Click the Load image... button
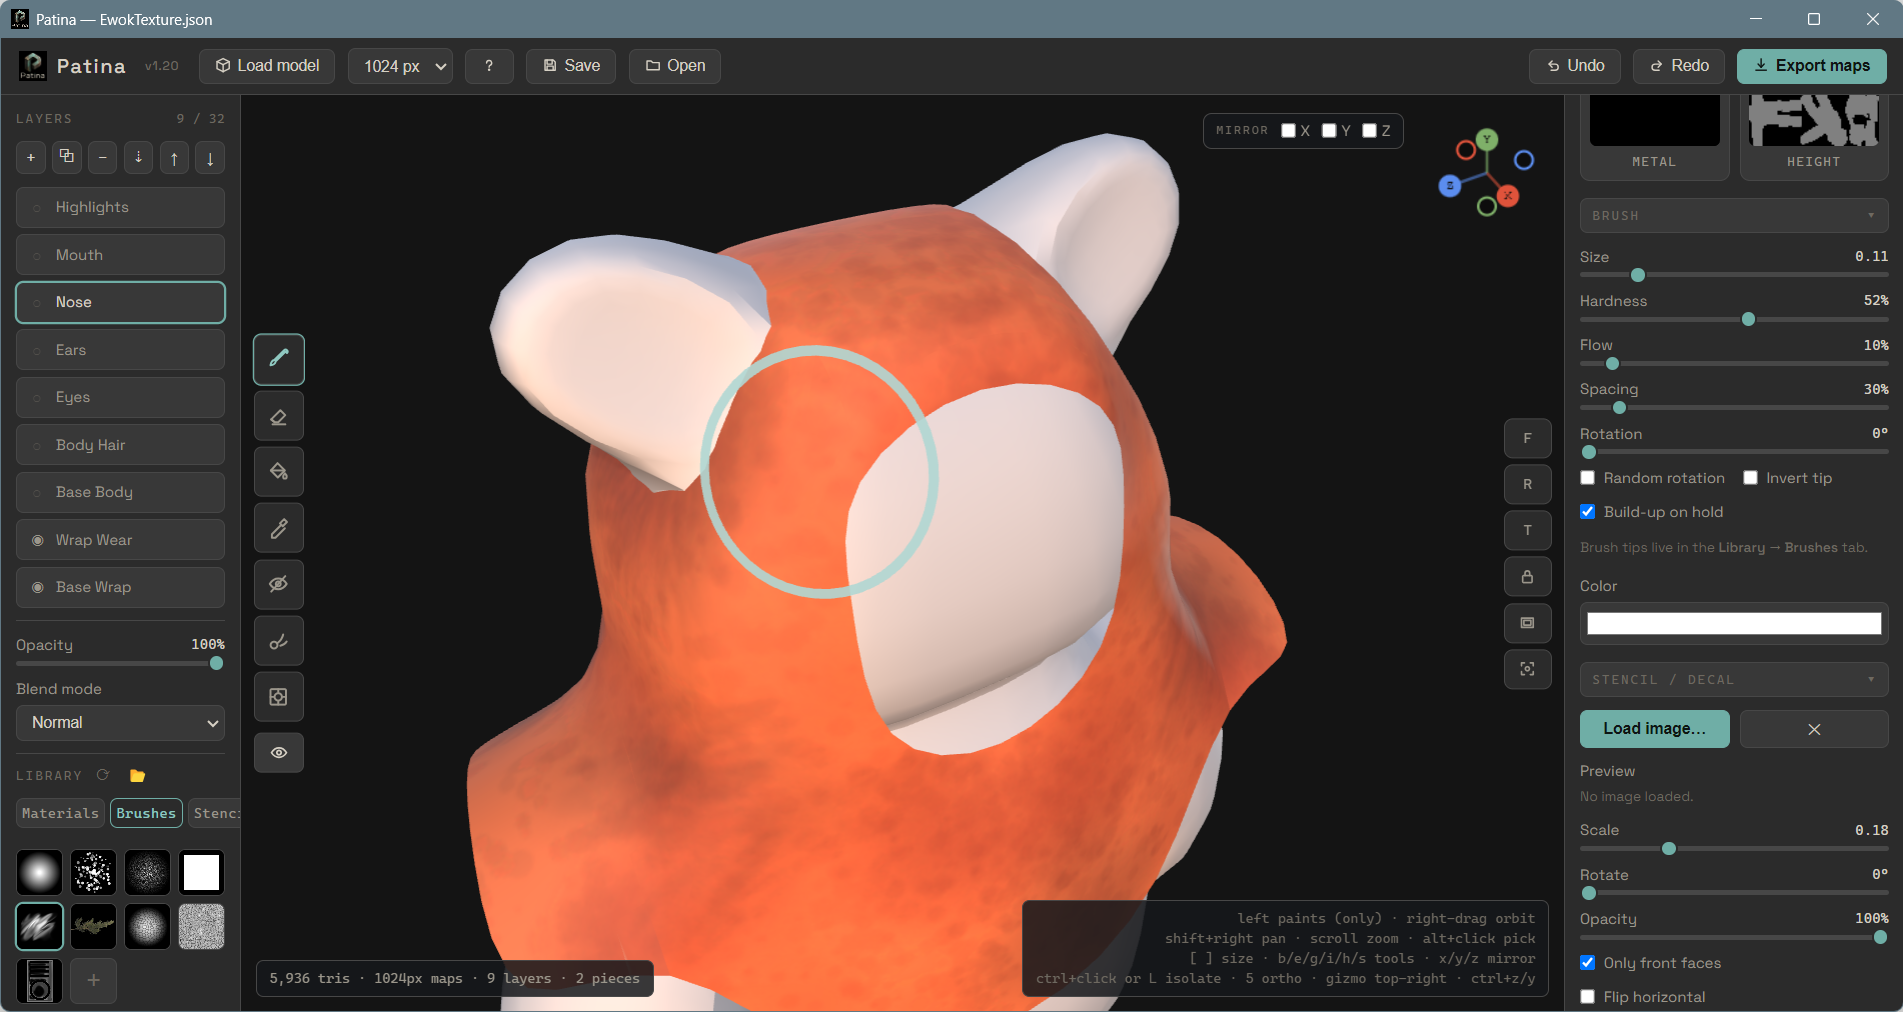 point(1654,729)
